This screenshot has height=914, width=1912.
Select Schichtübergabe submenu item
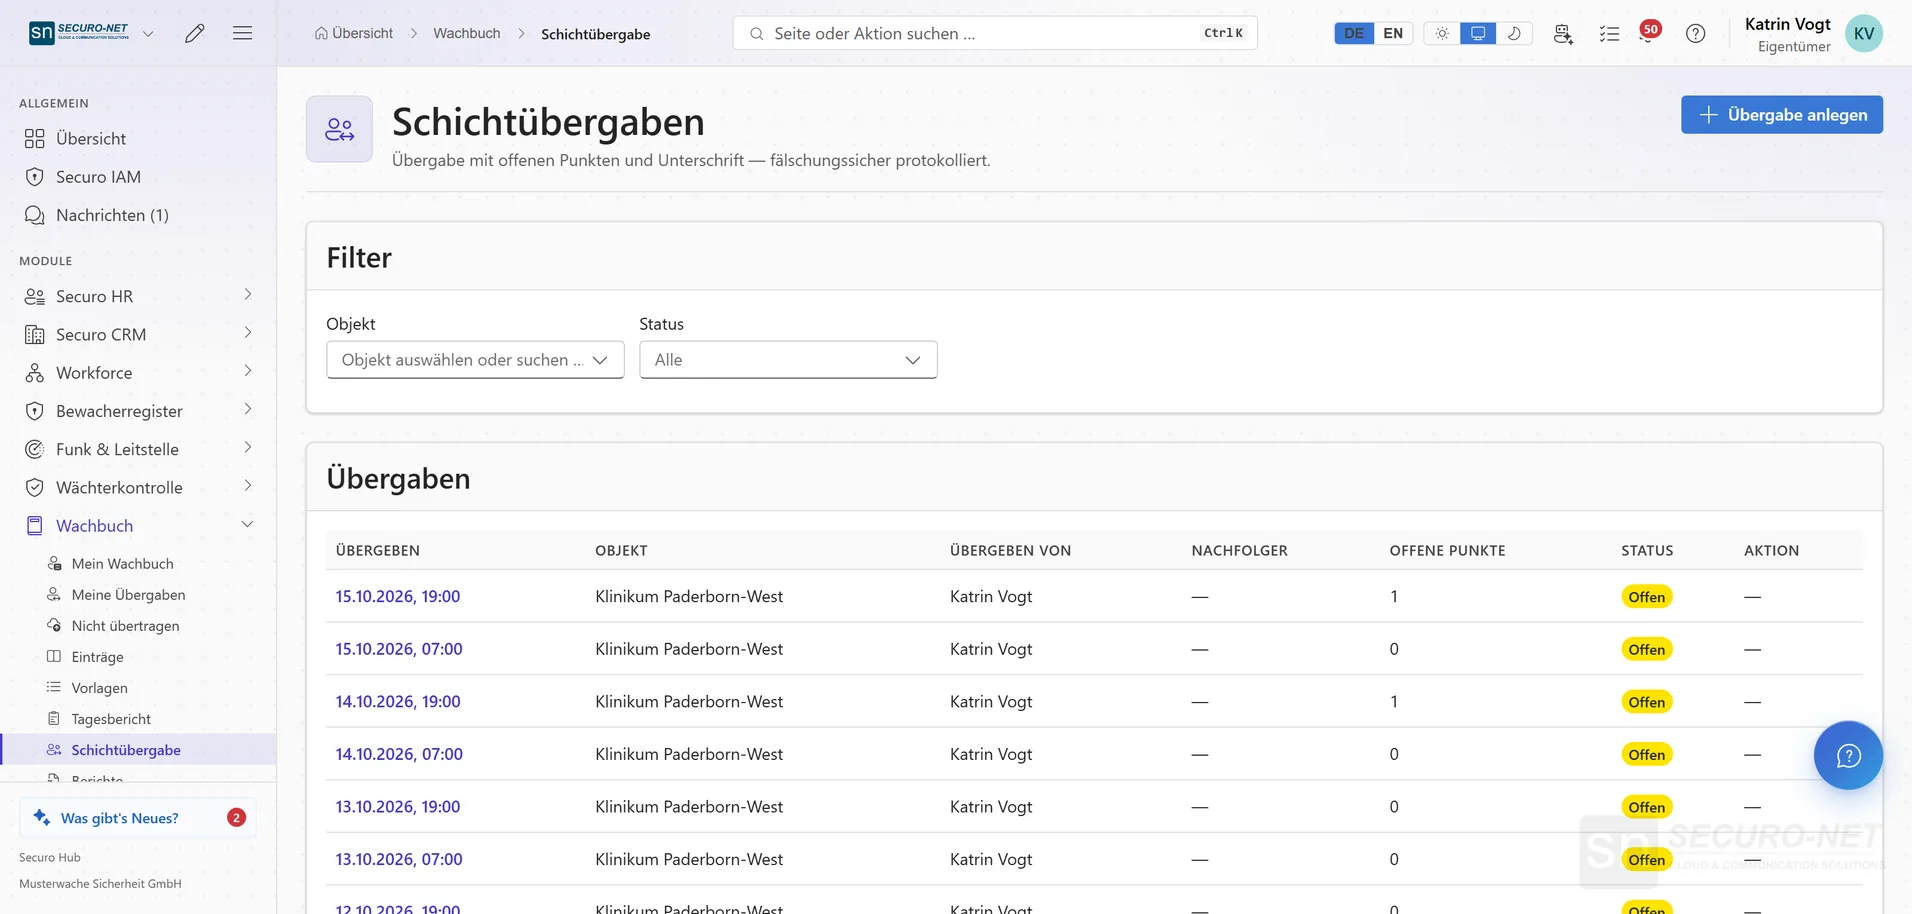138,749
